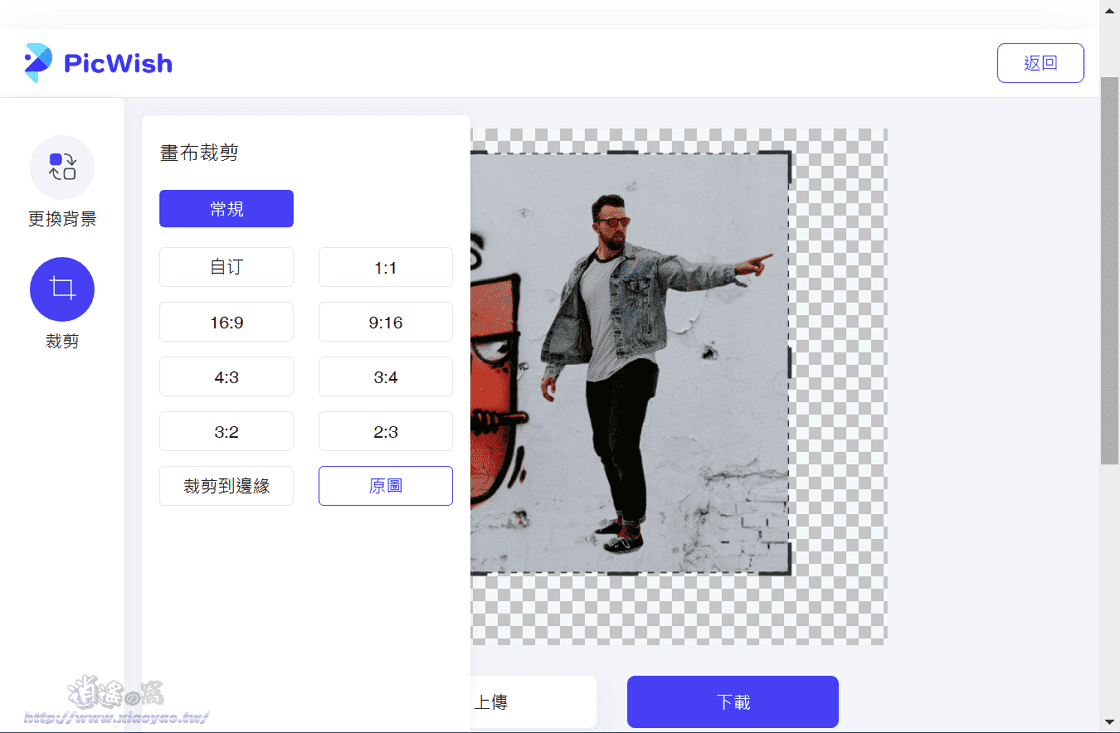Click the 返回 return button
This screenshot has height=733, width=1120.
1040,62
